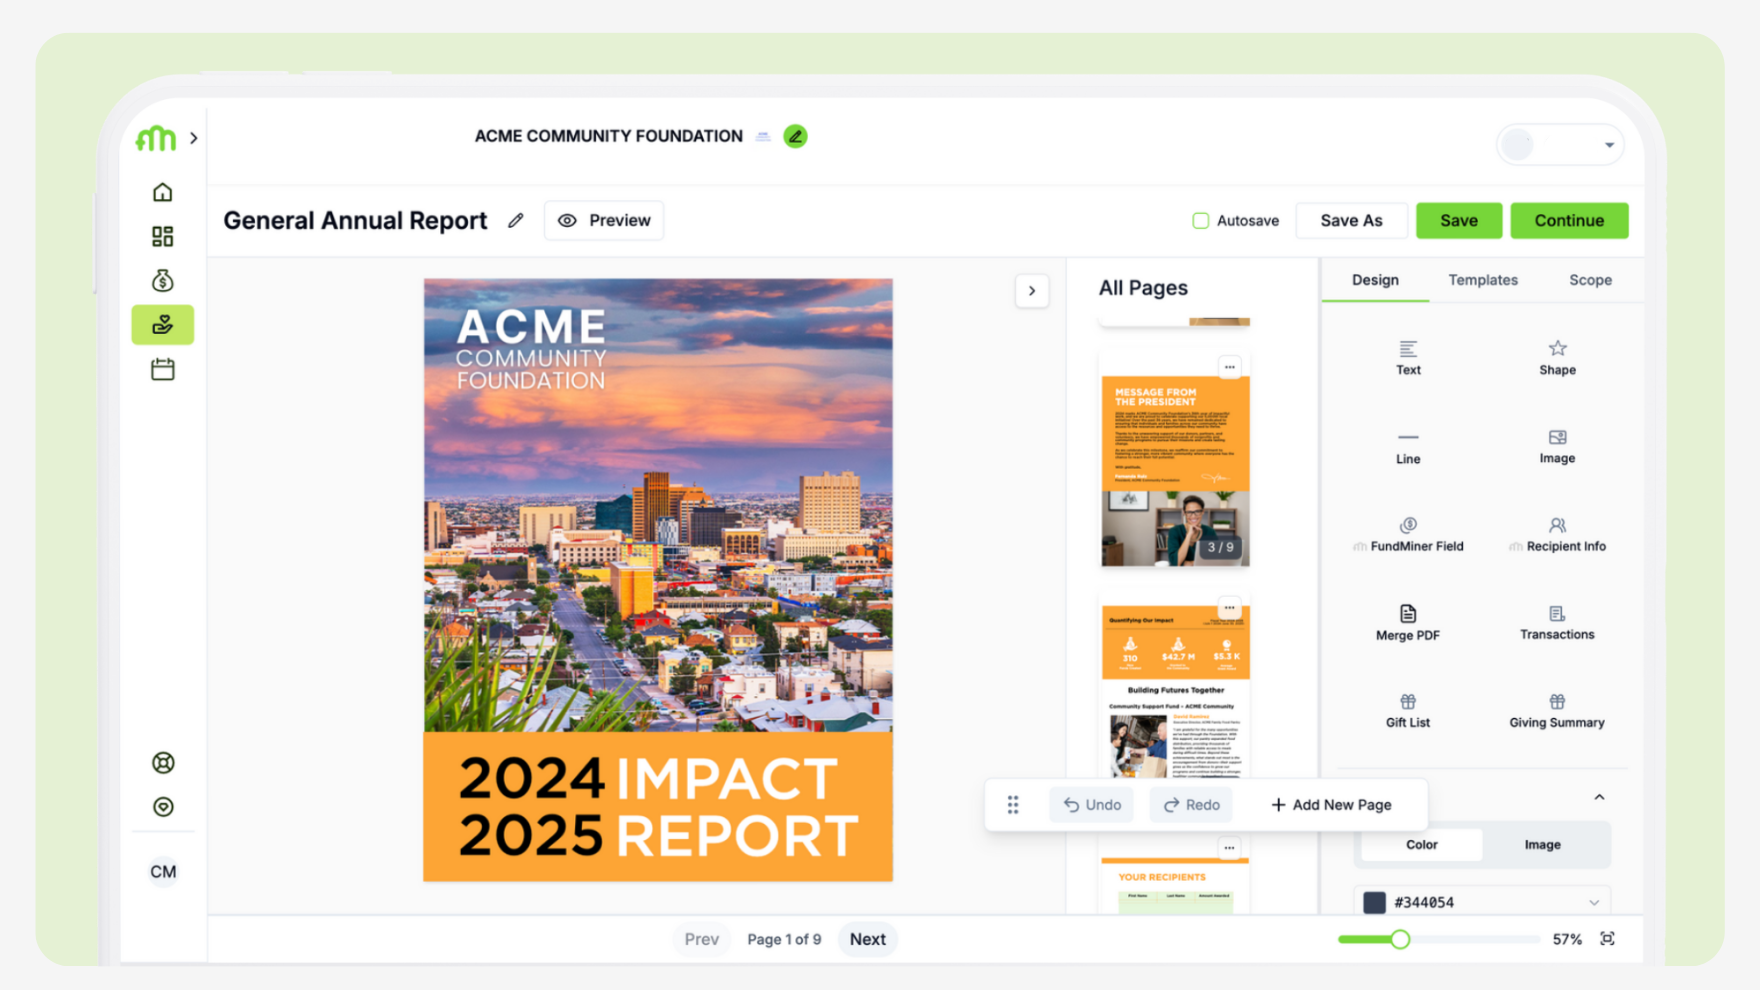Click the pencil icon to rename report
The width and height of the screenshot is (1760, 990).
pyautogui.click(x=516, y=221)
